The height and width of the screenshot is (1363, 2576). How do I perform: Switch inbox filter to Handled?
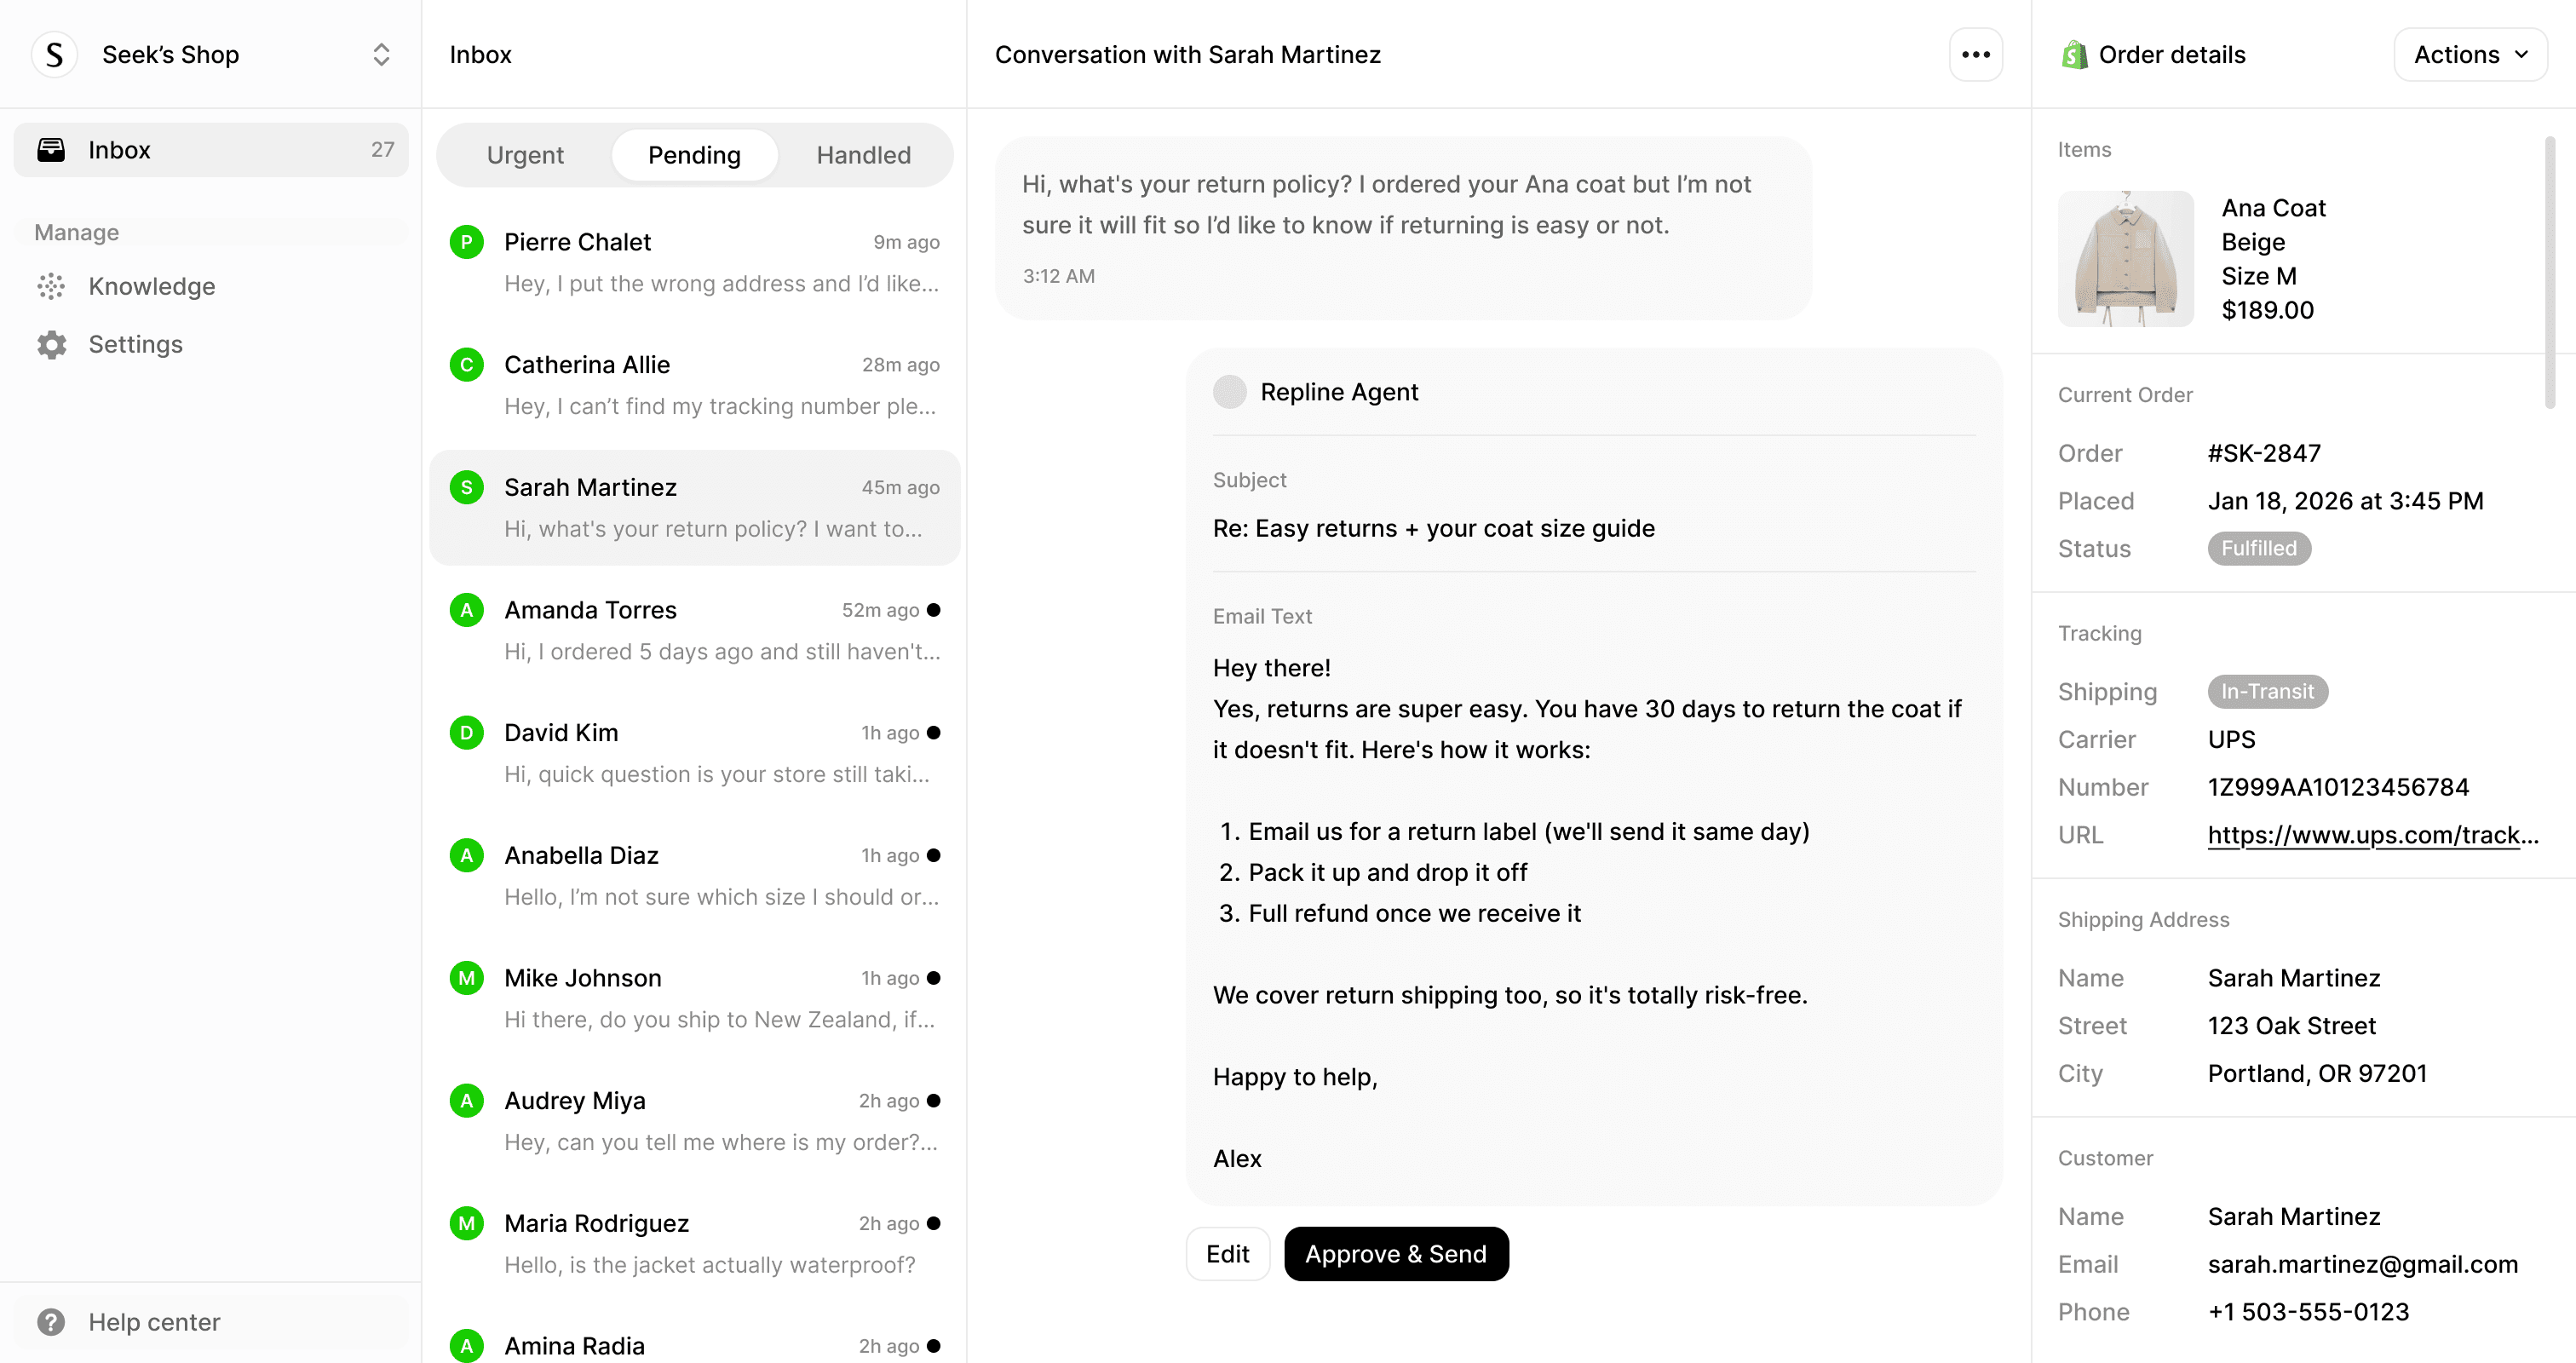[x=863, y=156]
